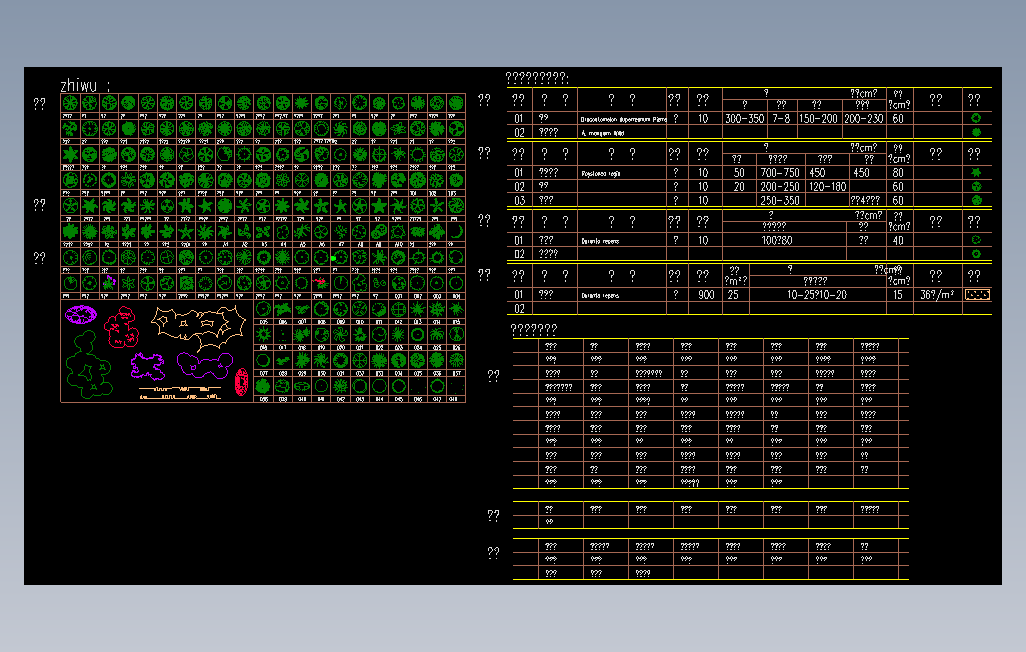Screen dimensions: 1026x652
Task: Click the legend icon in the 250-350 row
Action: pyautogui.click(x=976, y=200)
